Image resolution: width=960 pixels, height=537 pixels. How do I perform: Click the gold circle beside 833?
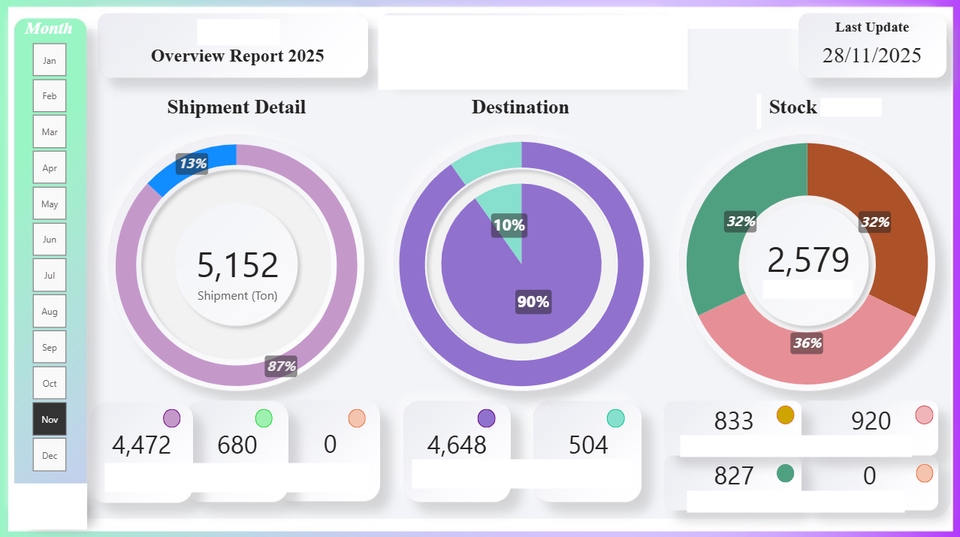tap(785, 415)
